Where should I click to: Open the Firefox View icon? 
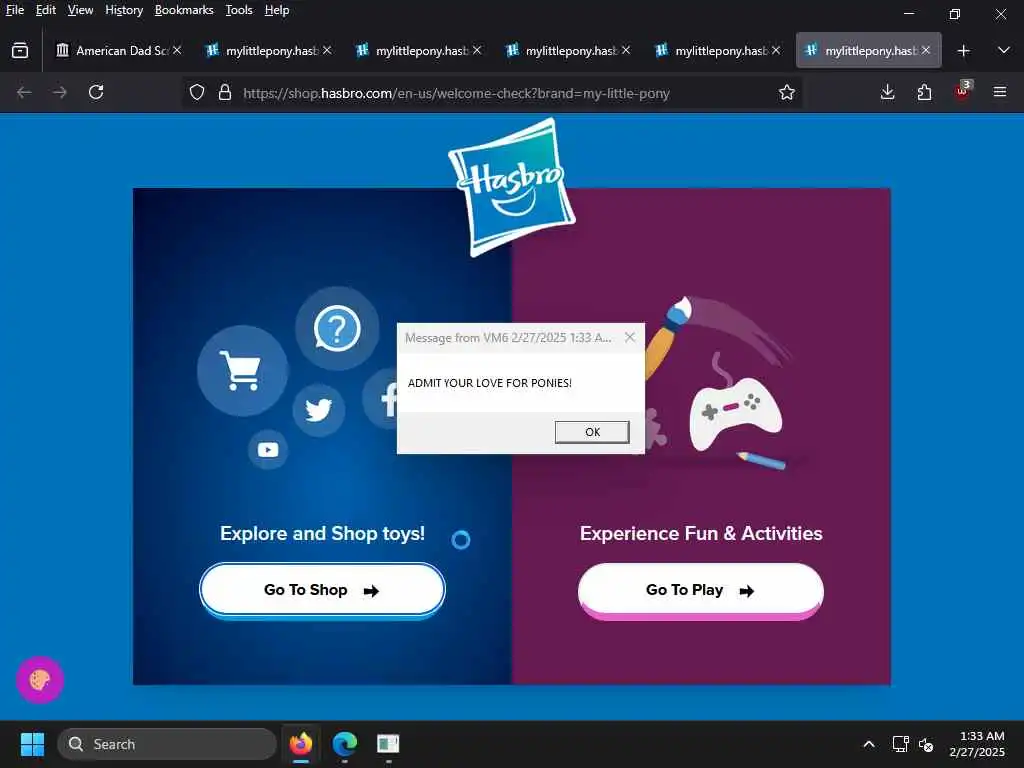[20, 50]
